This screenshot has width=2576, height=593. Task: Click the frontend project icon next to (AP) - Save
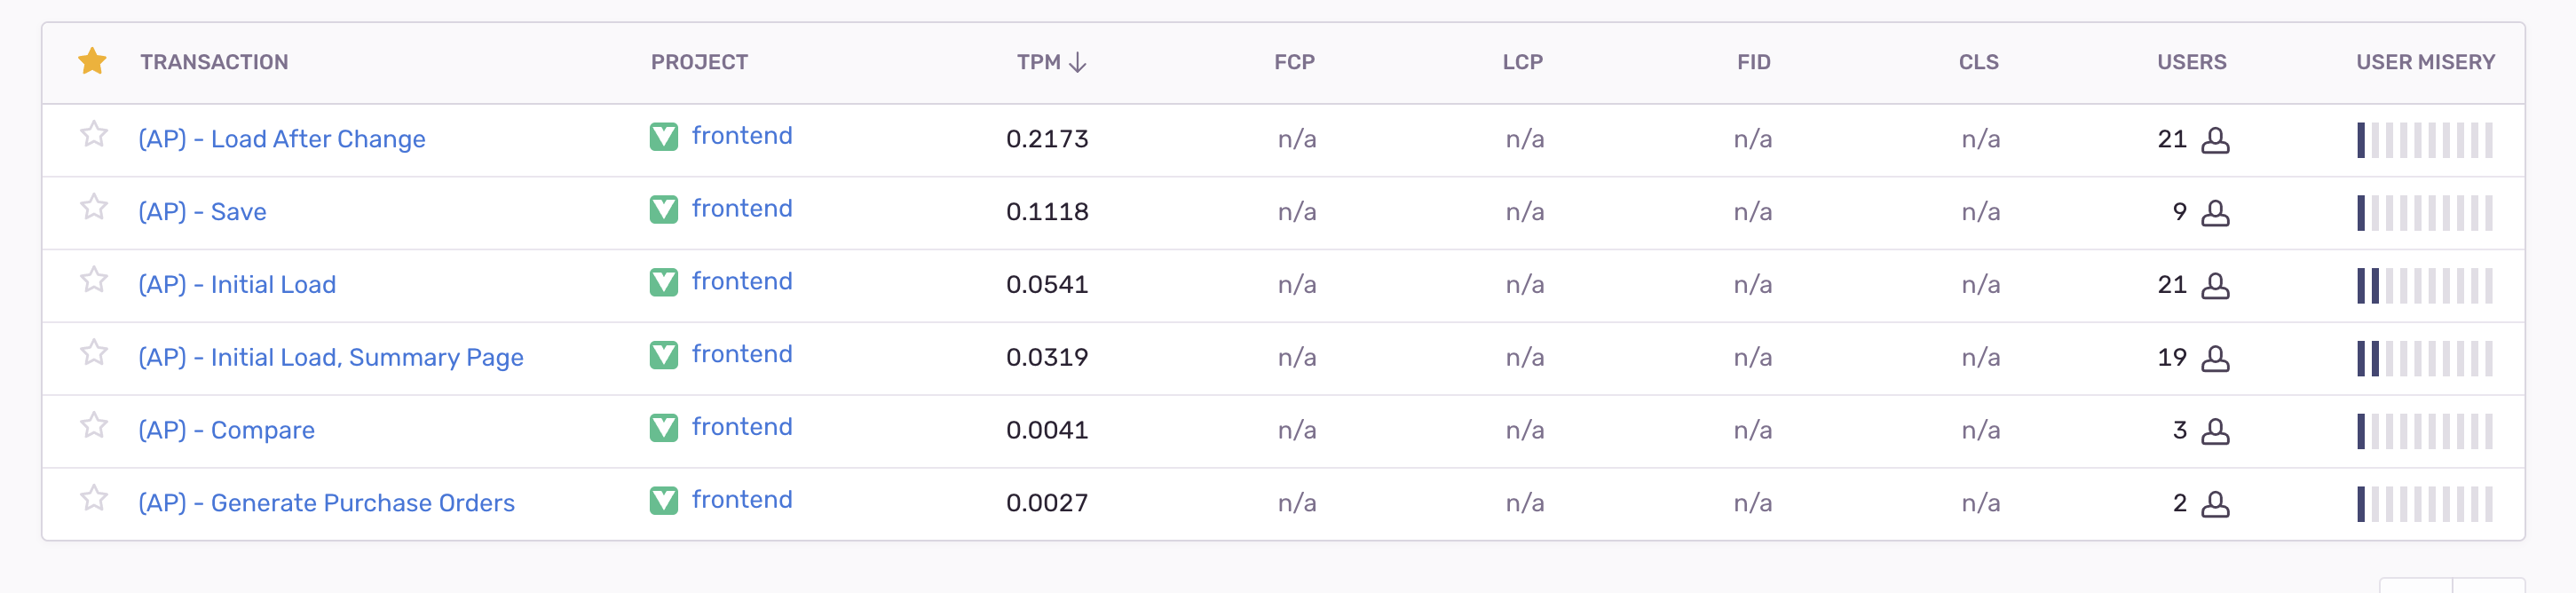[x=665, y=208]
